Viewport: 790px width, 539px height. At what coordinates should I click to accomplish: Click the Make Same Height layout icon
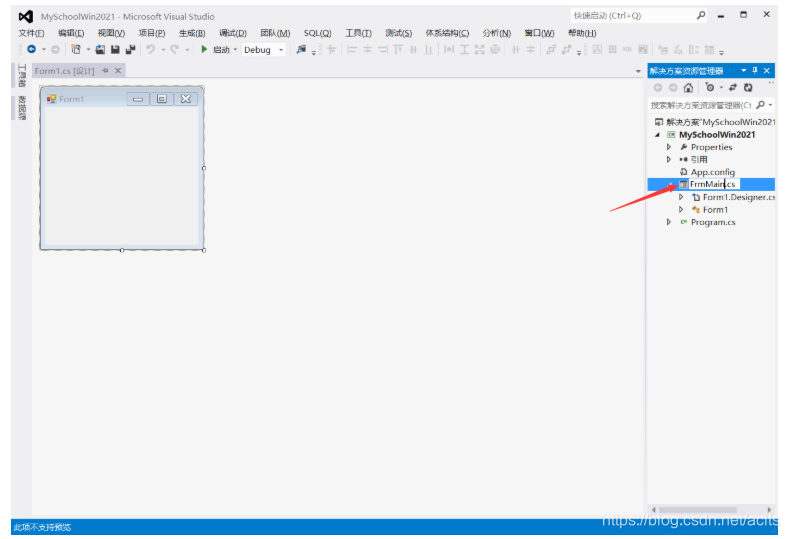pos(465,49)
